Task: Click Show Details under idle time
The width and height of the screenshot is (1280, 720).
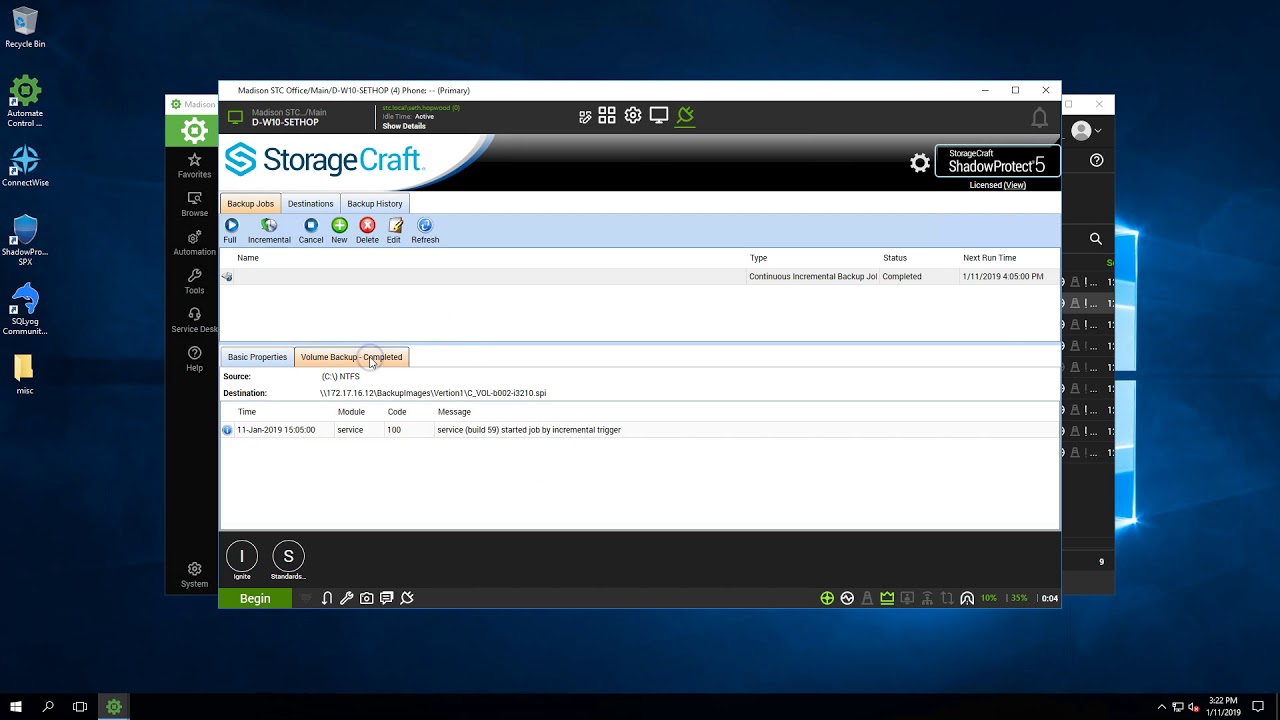Action: pos(404,126)
